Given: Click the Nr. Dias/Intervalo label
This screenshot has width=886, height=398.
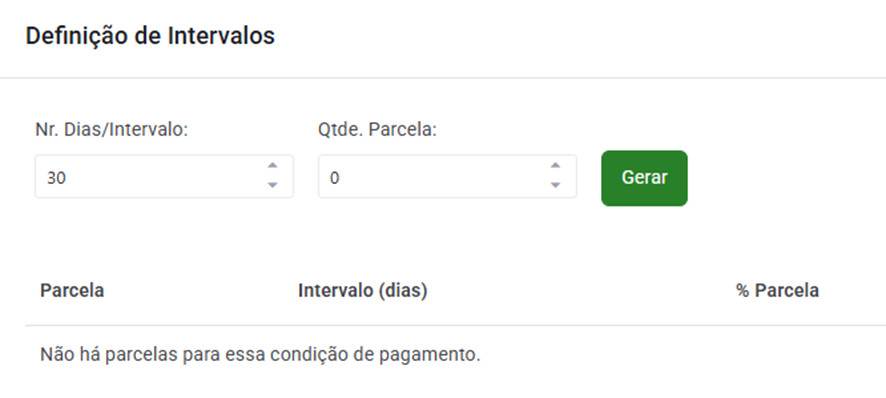Looking at the screenshot, I should [111, 129].
